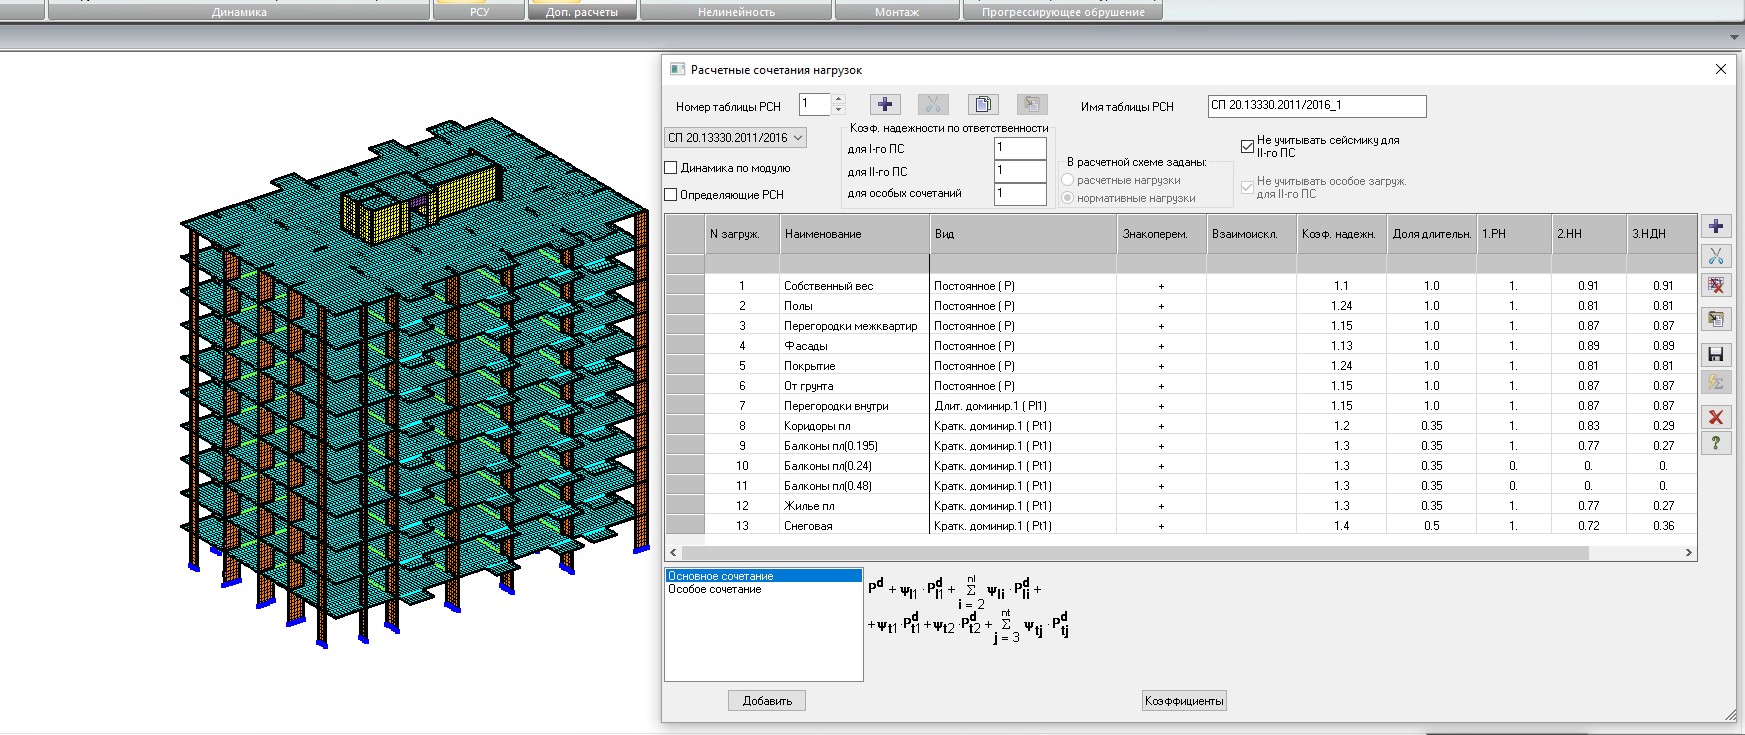Image resolution: width=1745 pixels, height=735 pixels.
Task: Copy the РСН table with clipboard icon
Action: pyautogui.click(x=983, y=104)
